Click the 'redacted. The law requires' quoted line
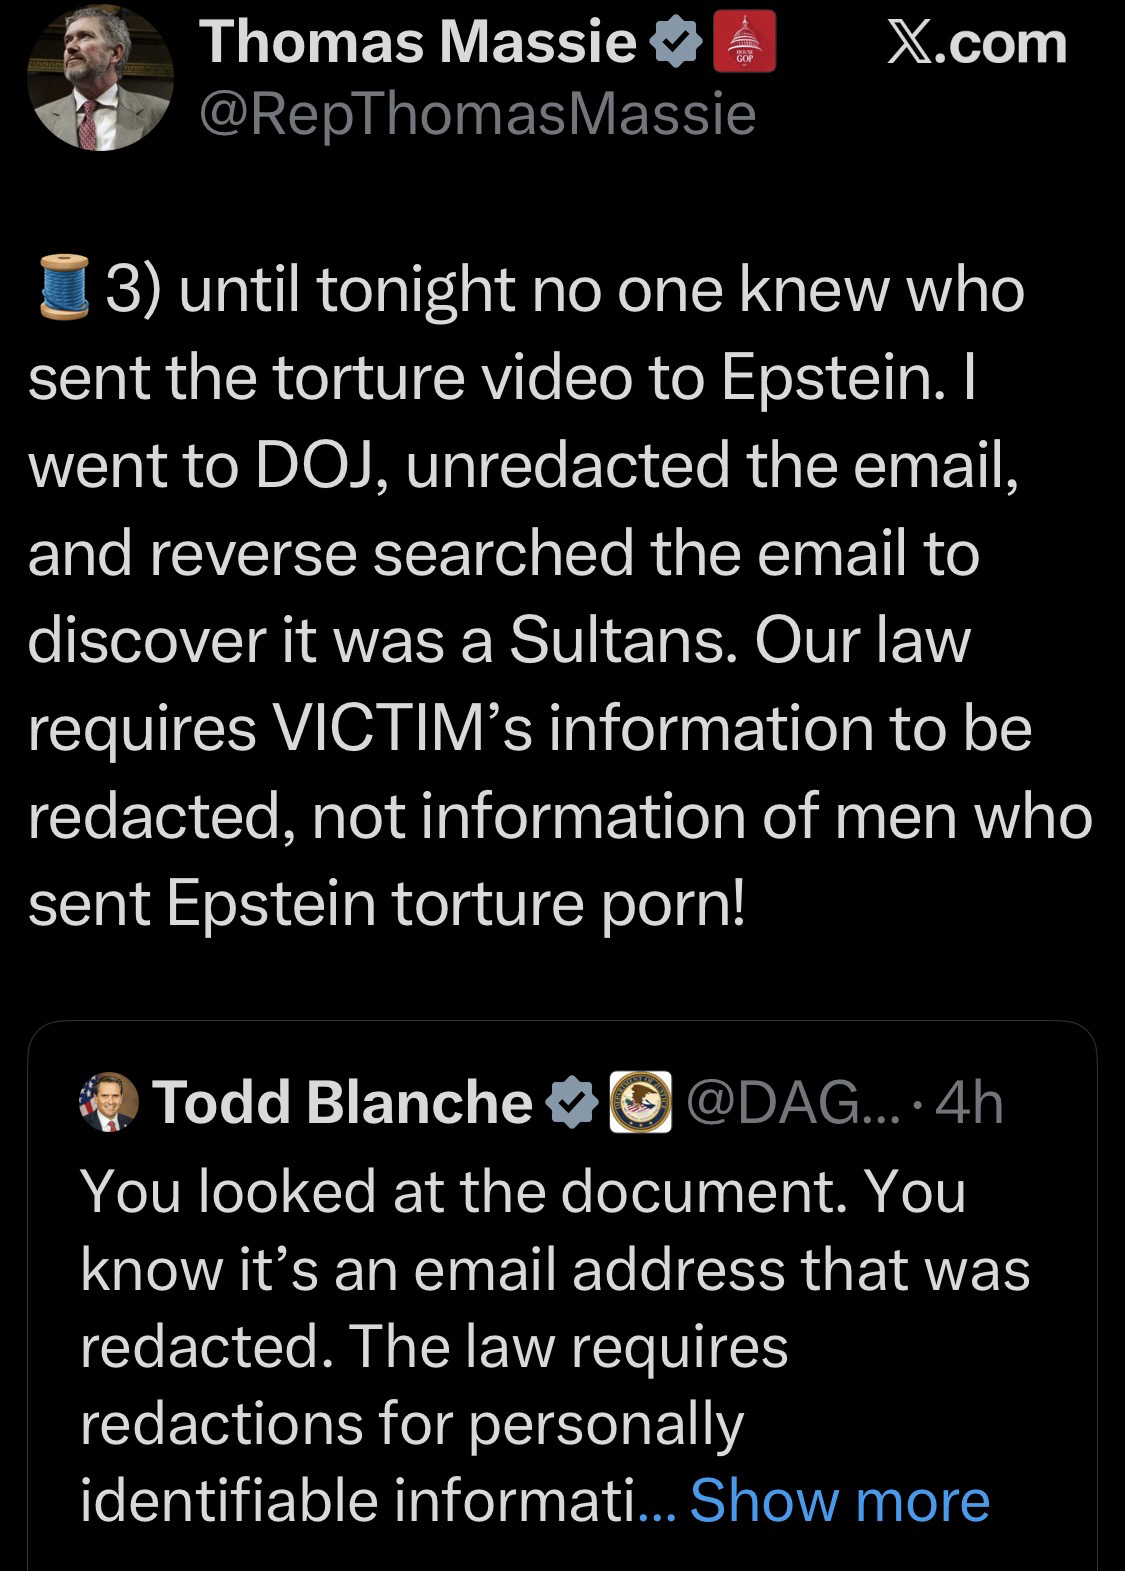This screenshot has width=1125, height=1571. (x=434, y=1346)
